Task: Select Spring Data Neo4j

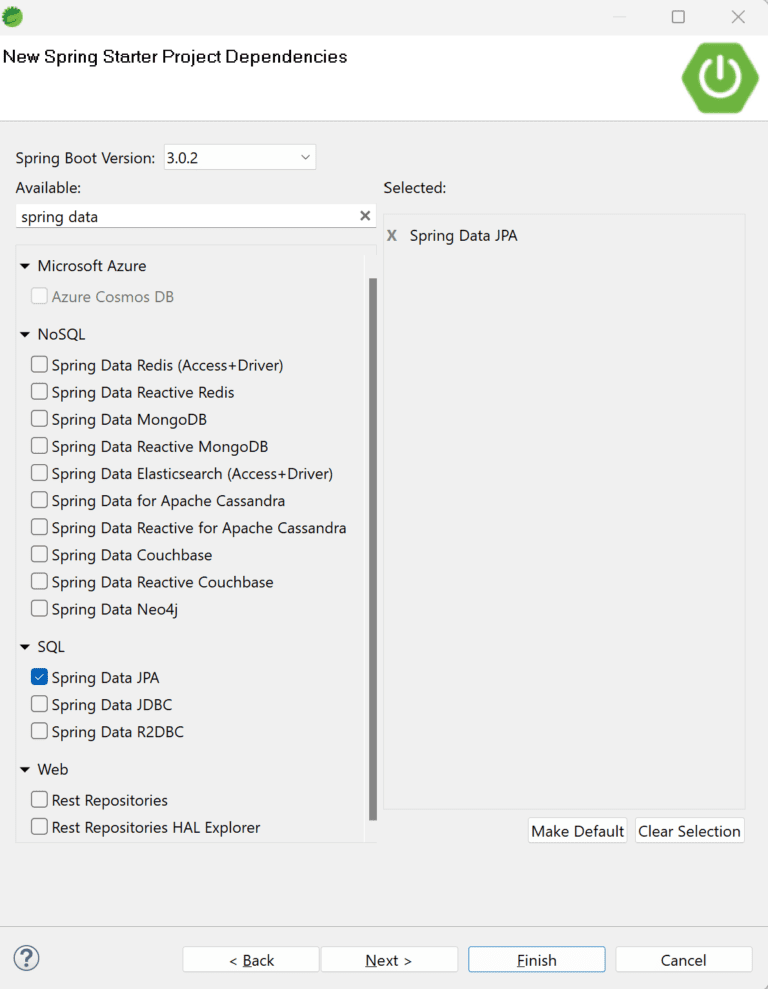Action: (38, 608)
